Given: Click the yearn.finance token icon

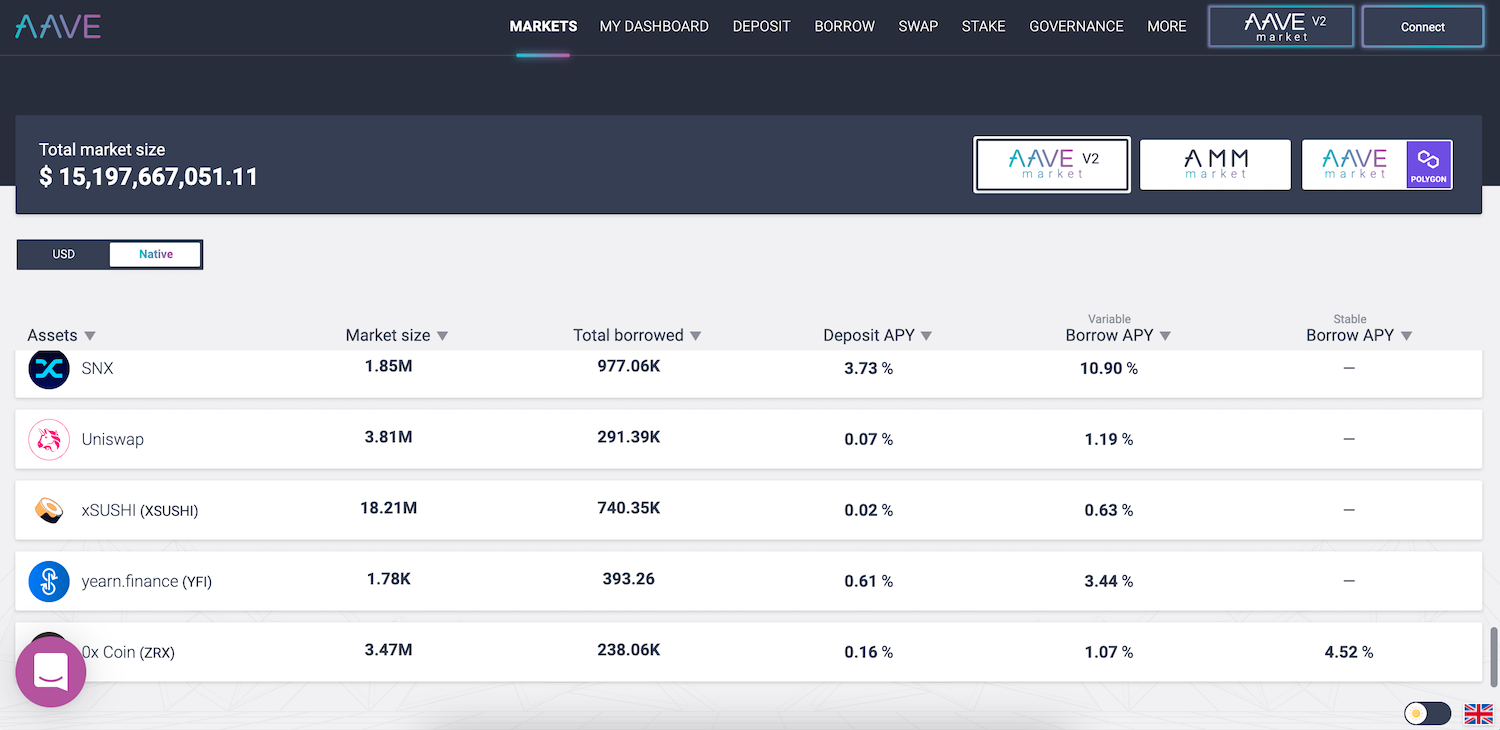Looking at the screenshot, I should 49,581.
